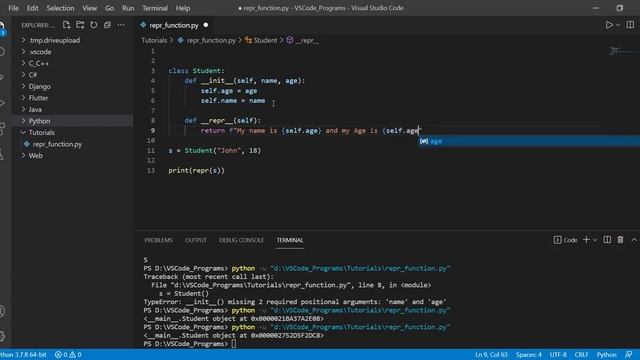The height and width of the screenshot is (360, 640).
Task: Click the New File icon in Explorer
Action: (x=67, y=25)
